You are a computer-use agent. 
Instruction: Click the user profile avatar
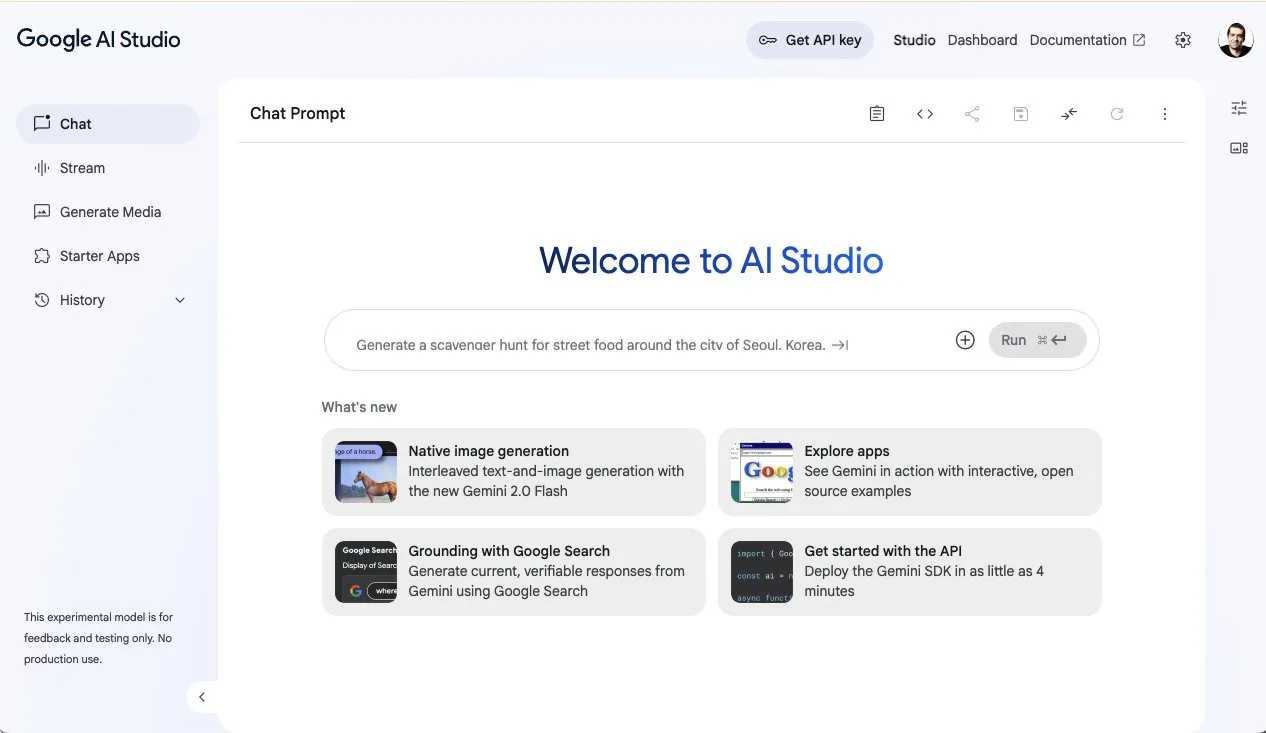1236,40
